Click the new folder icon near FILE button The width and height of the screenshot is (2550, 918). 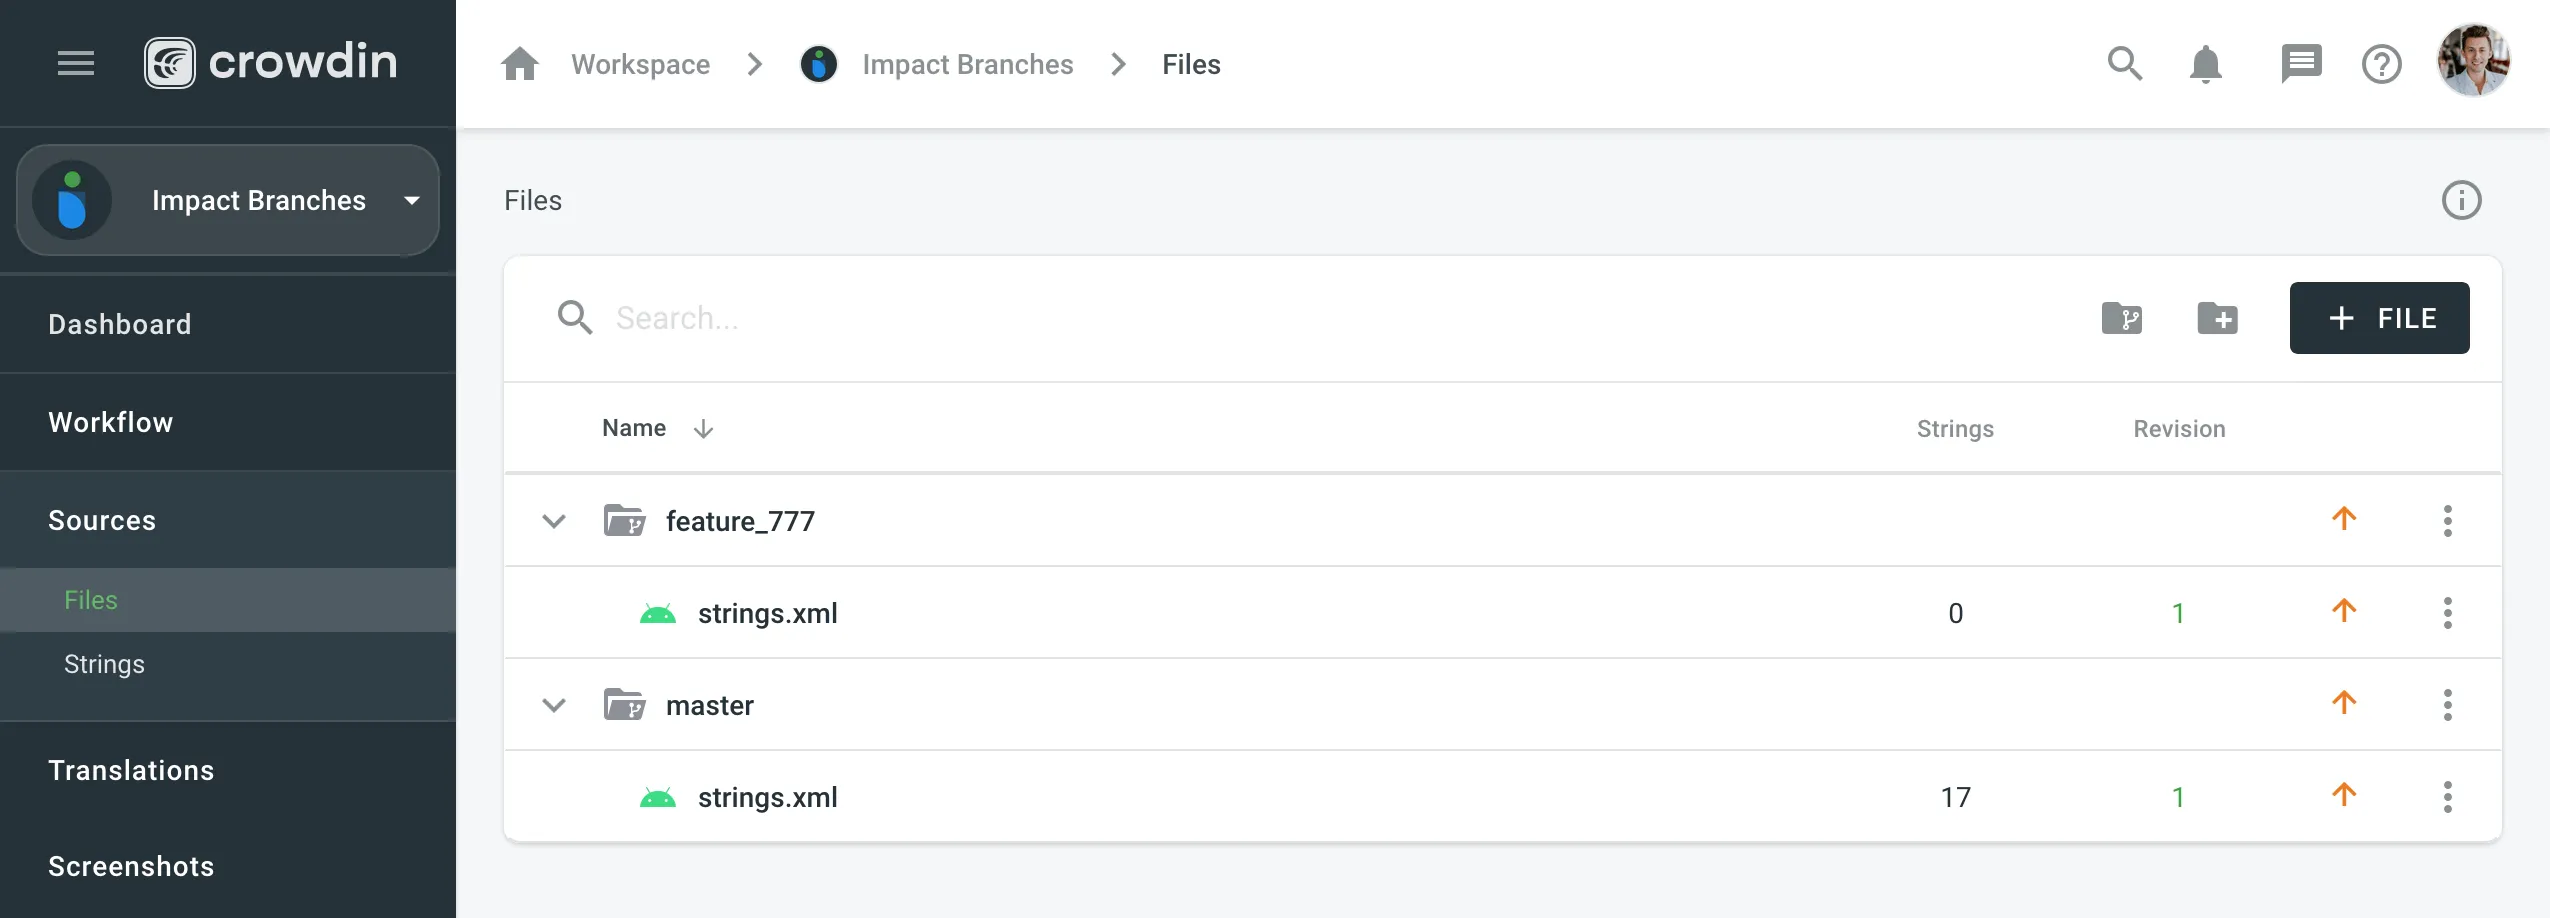pos(2218,318)
